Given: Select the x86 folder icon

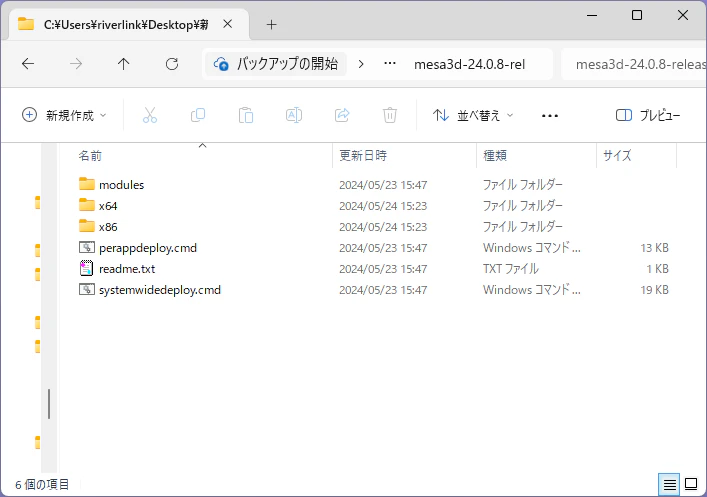Looking at the screenshot, I should coord(87,226).
